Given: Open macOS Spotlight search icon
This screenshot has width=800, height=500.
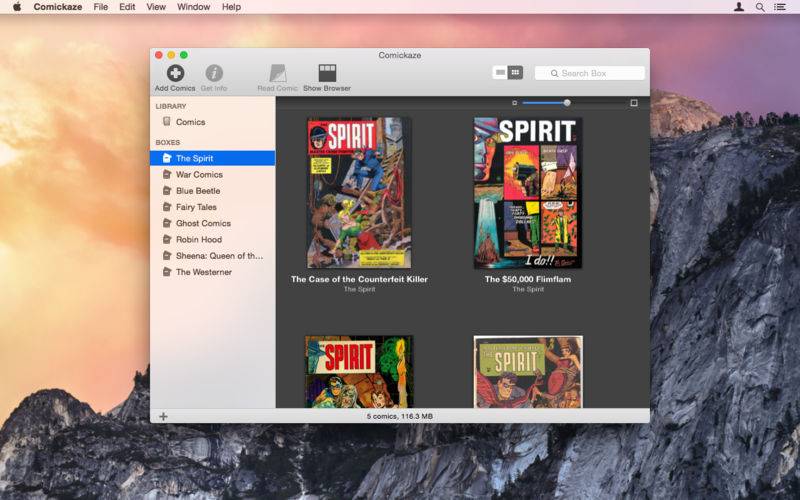Looking at the screenshot, I should [x=760, y=7].
